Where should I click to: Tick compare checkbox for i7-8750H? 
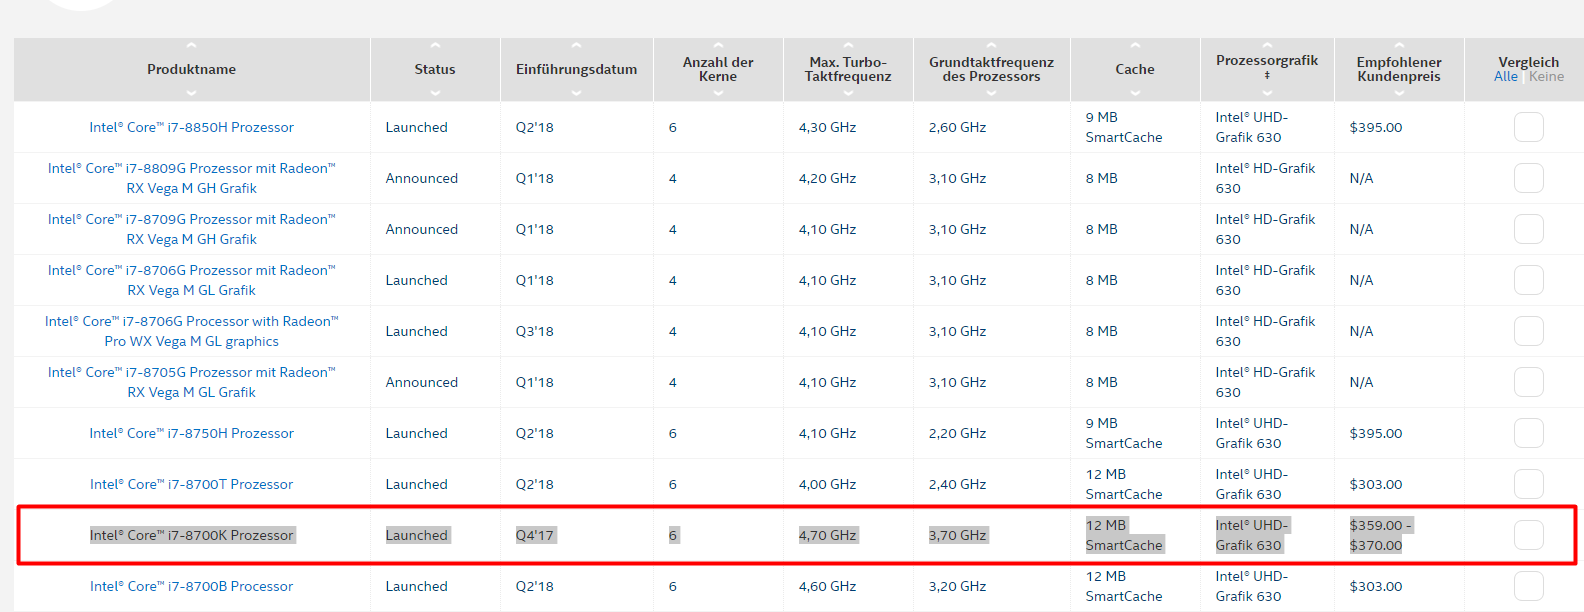click(1528, 433)
